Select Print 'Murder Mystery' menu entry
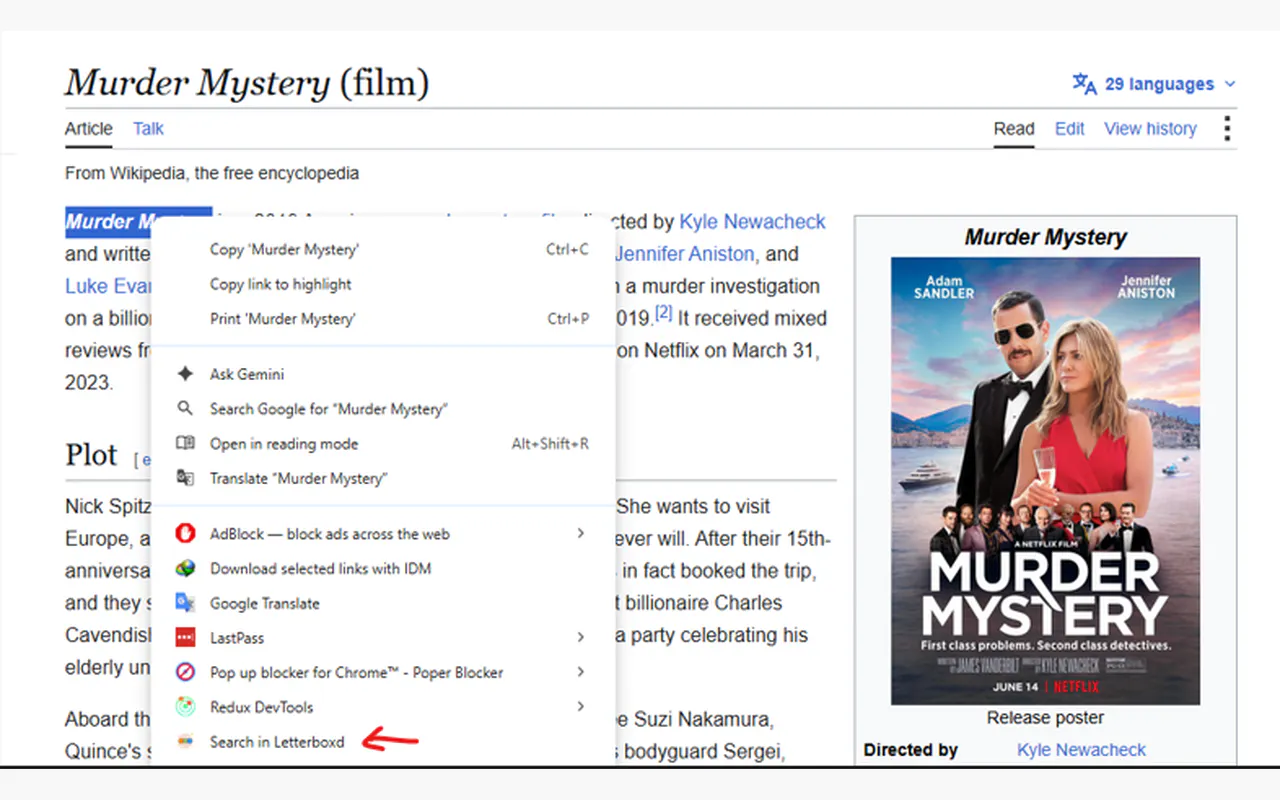Image resolution: width=1280 pixels, height=800 pixels. click(x=383, y=319)
